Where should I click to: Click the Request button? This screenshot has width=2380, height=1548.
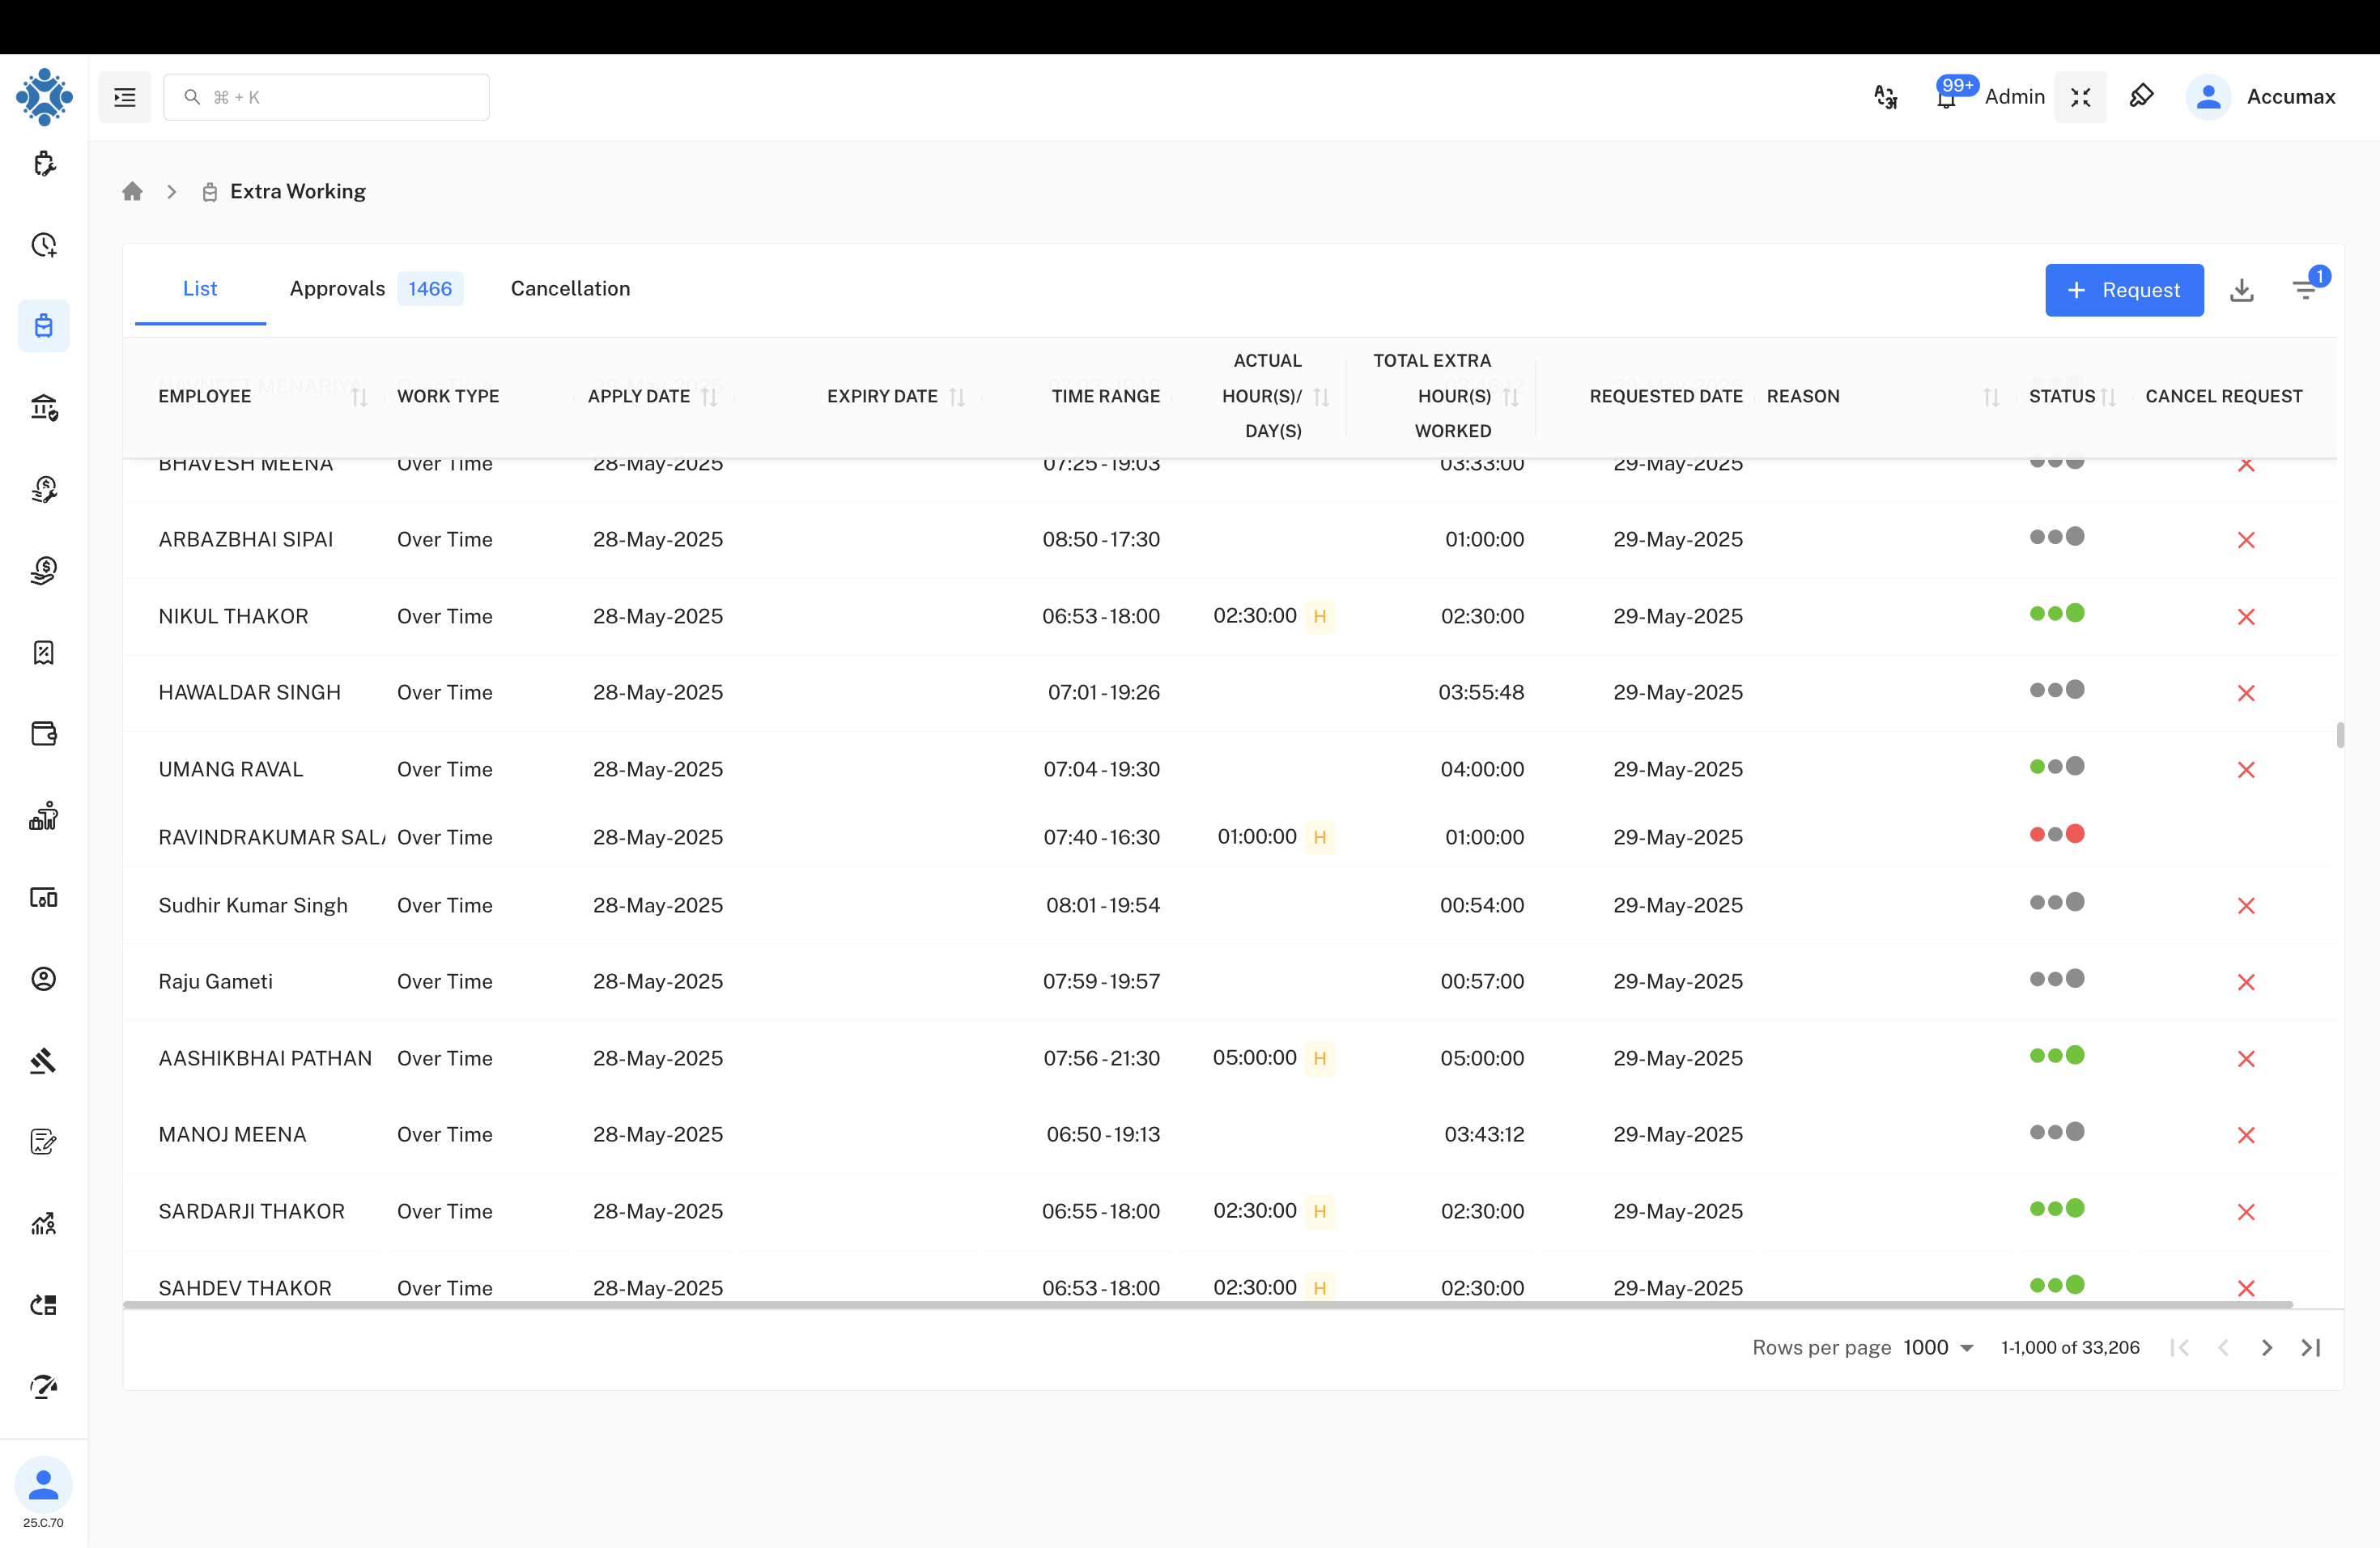tap(2123, 290)
